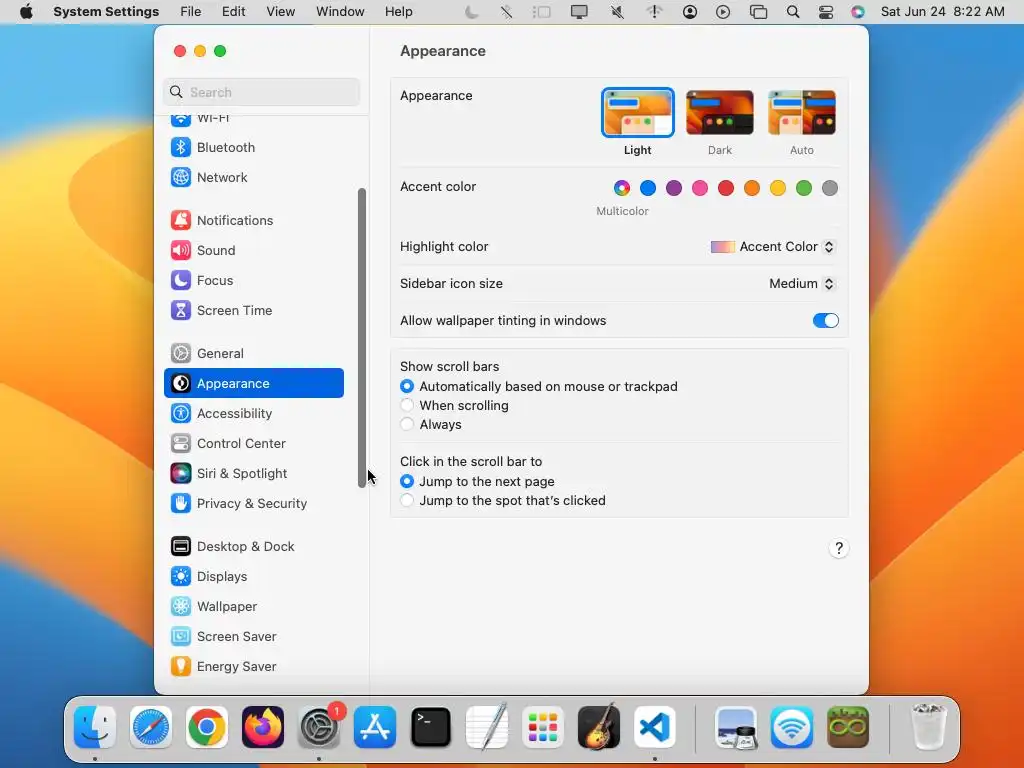This screenshot has width=1024, height=768.
Task: Open Notifications settings
Action: click(x=253, y=221)
